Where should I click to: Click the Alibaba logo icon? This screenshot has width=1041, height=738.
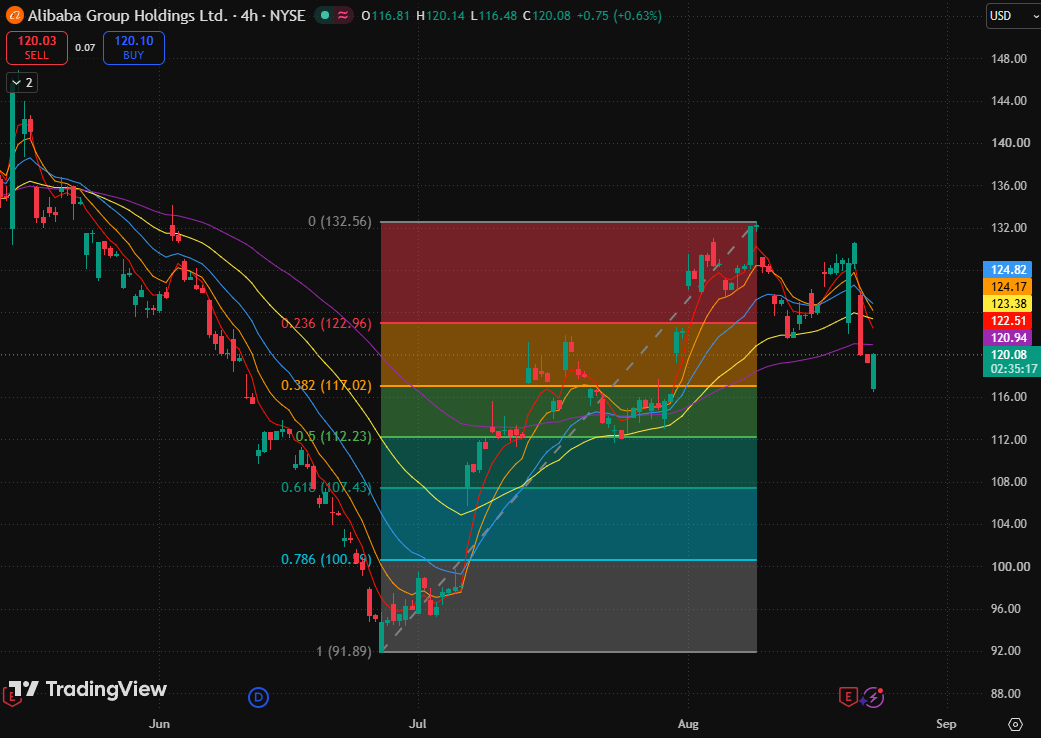tap(14, 15)
